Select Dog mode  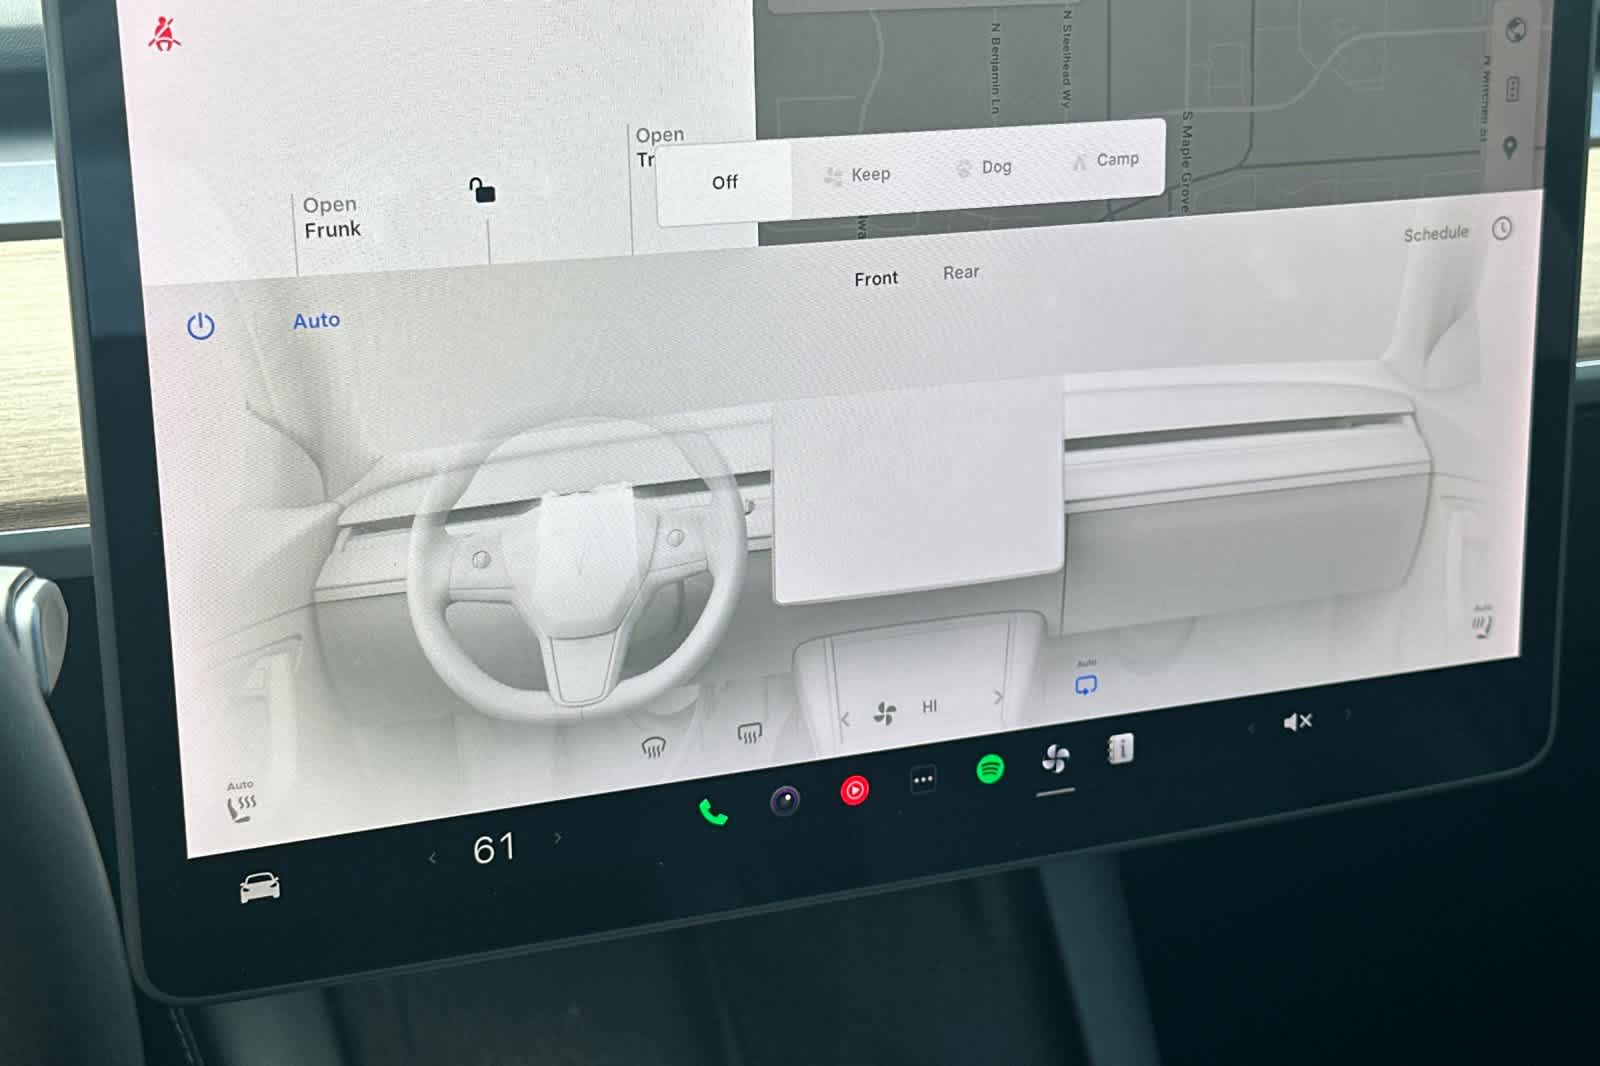984,167
